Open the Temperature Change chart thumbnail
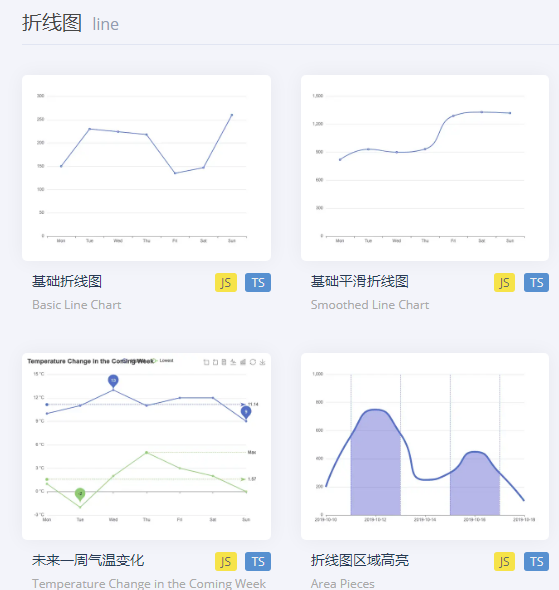Image resolution: width=559 pixels, height=590 pixels. (x=146, y=446)
